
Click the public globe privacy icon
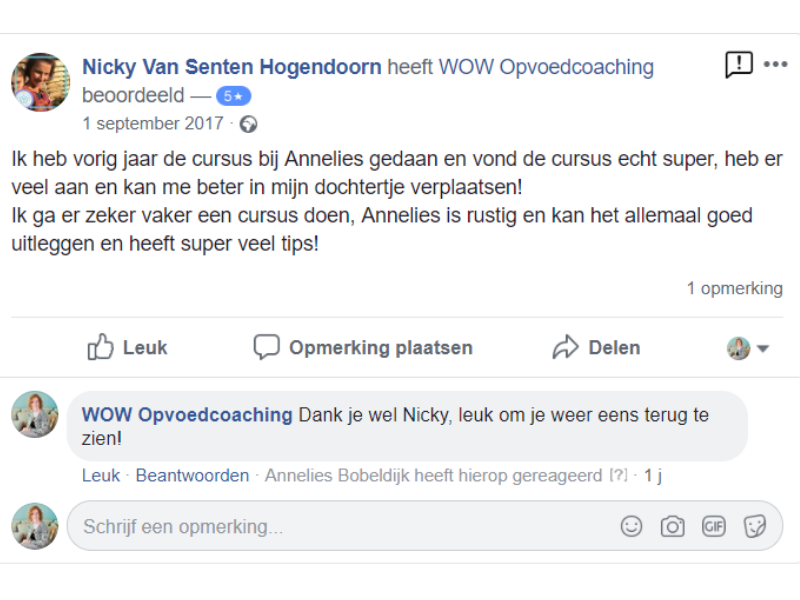click(x=248, y=124)
